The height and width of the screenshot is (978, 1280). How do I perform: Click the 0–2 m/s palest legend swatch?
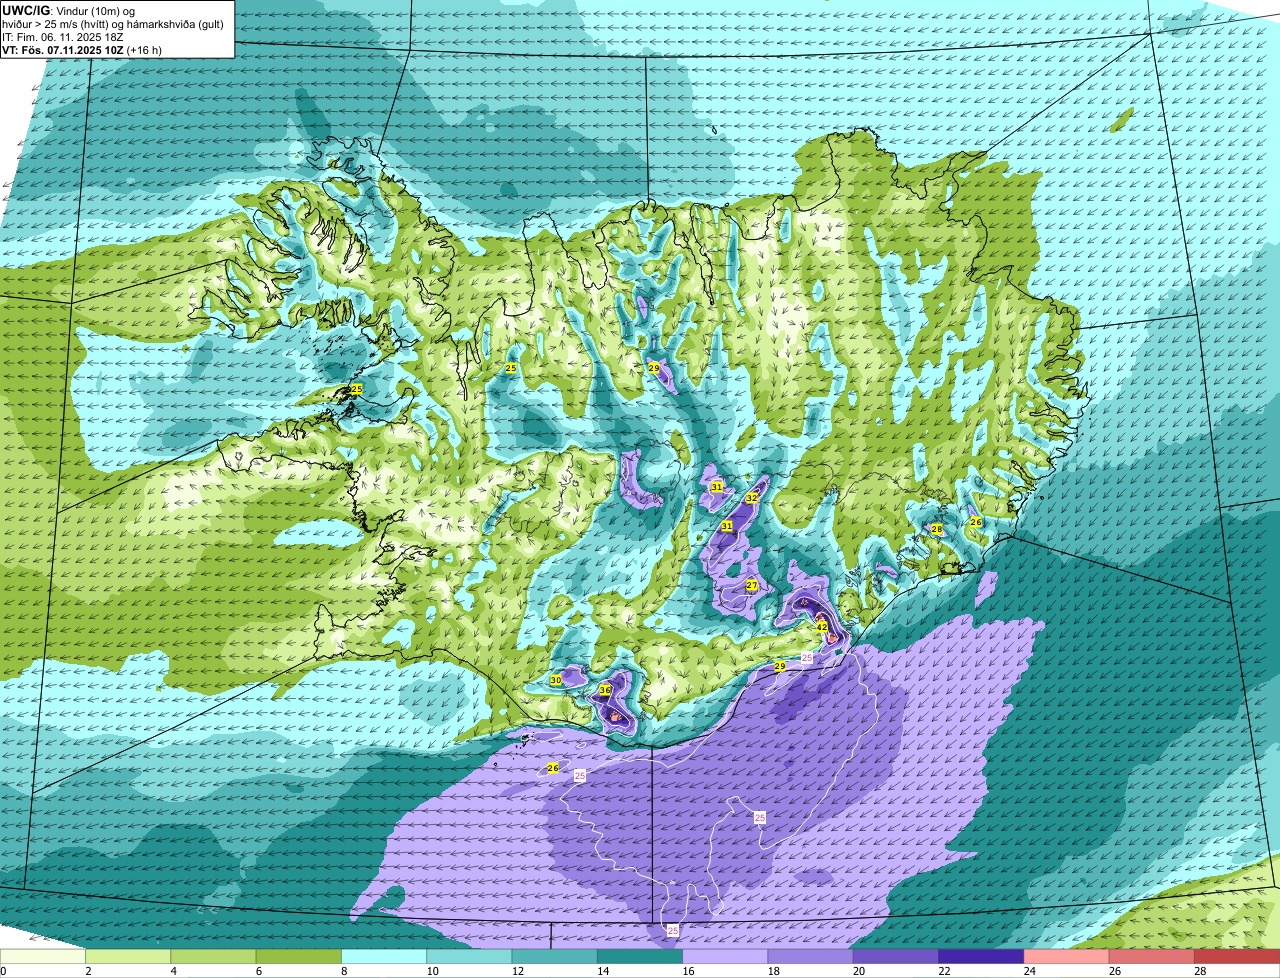coord(43,957)
